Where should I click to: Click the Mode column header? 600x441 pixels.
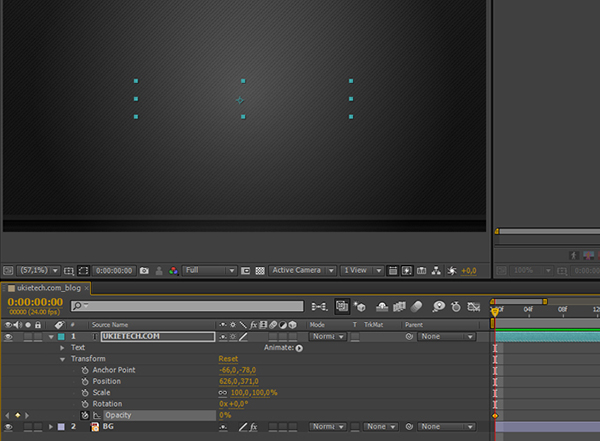(317, 325)
